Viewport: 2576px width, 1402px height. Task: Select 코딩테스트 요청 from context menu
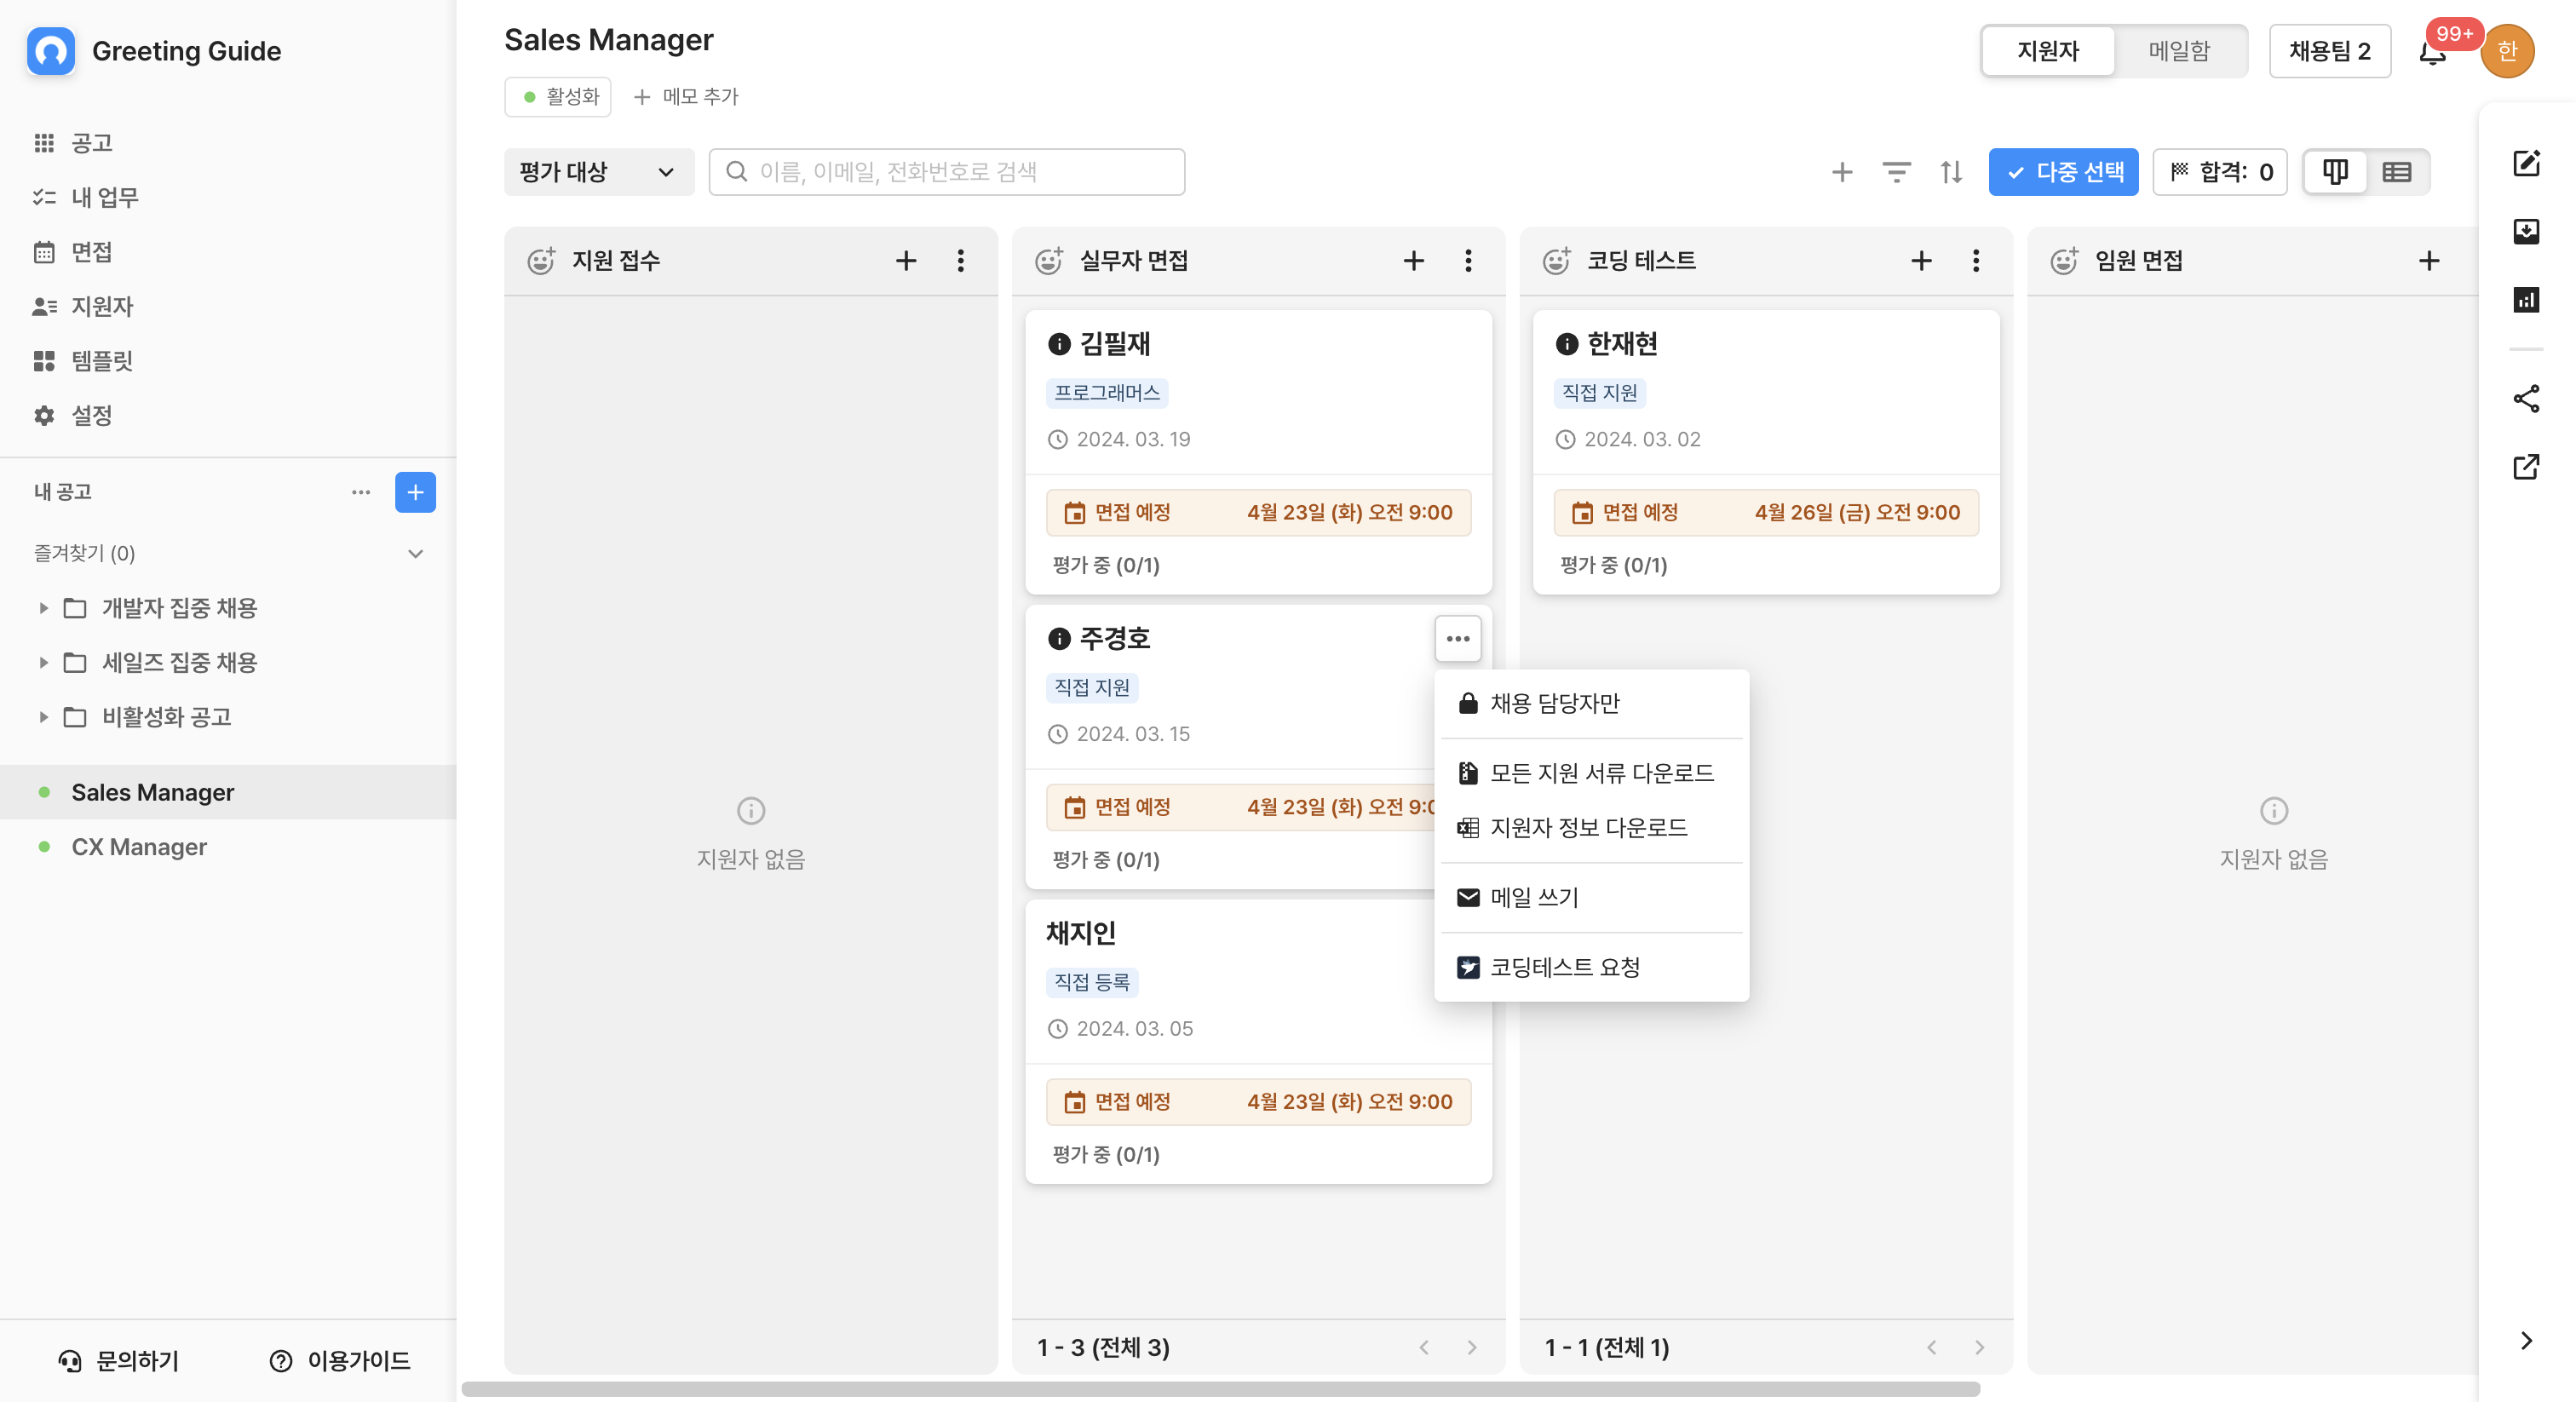[1592, 968]
